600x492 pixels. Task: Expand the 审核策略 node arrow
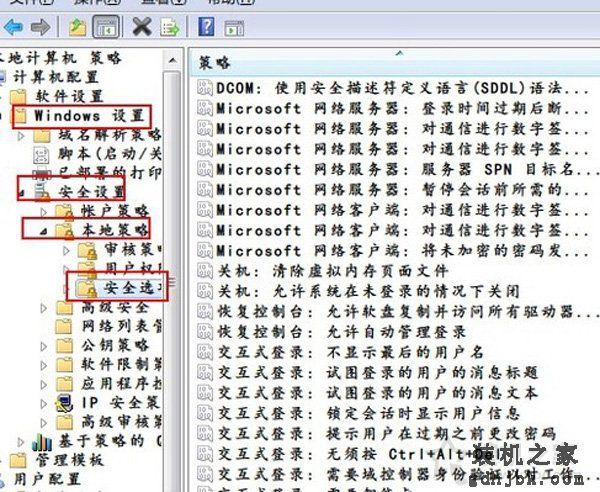tap(67, 251)
